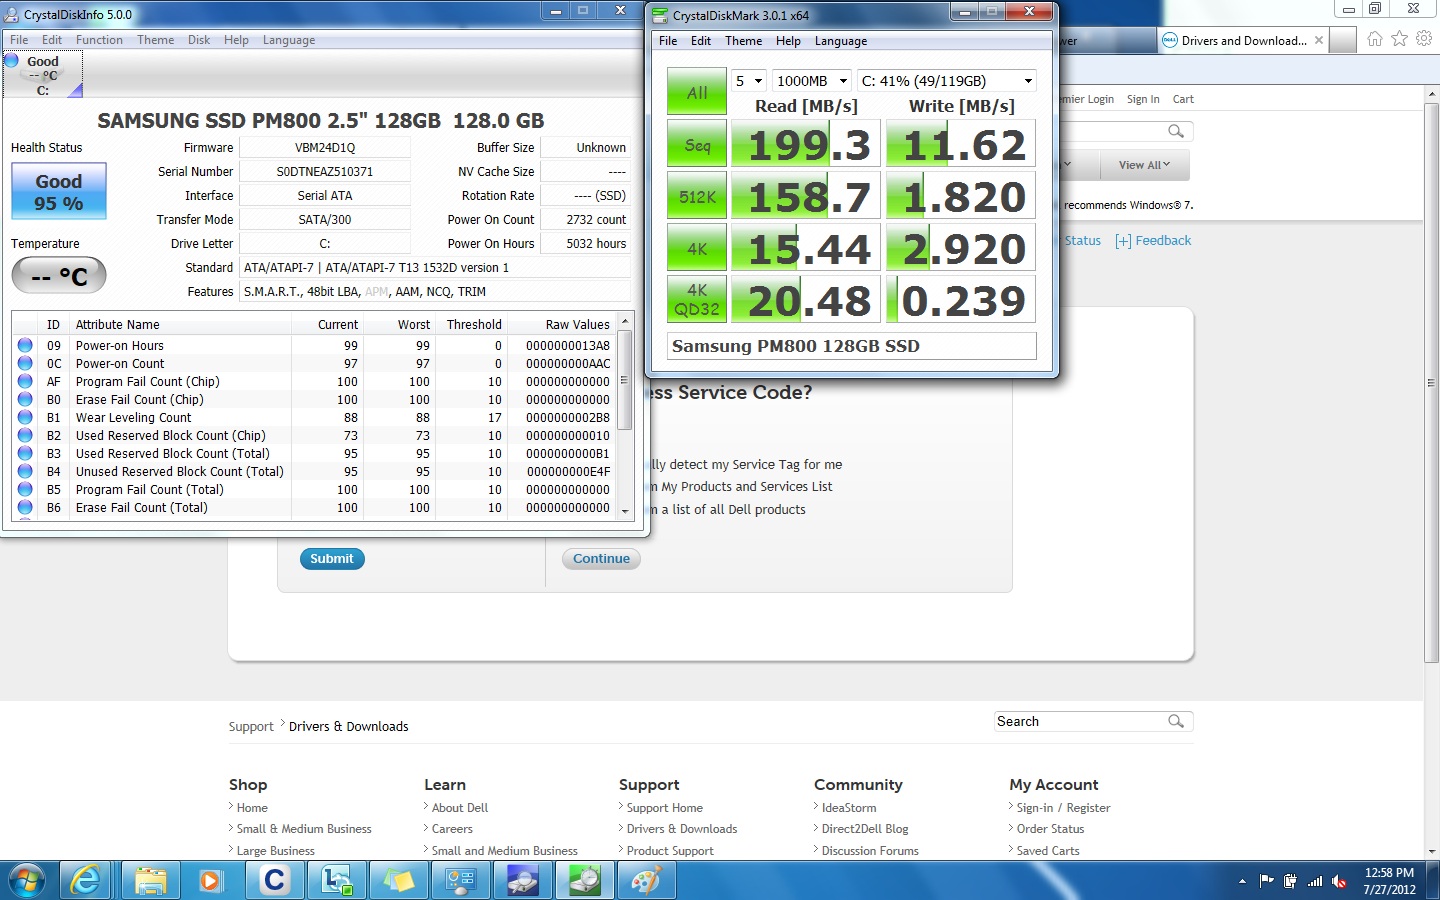
Task: Run the Seq sequential test
Action: [x=697, y=145]
